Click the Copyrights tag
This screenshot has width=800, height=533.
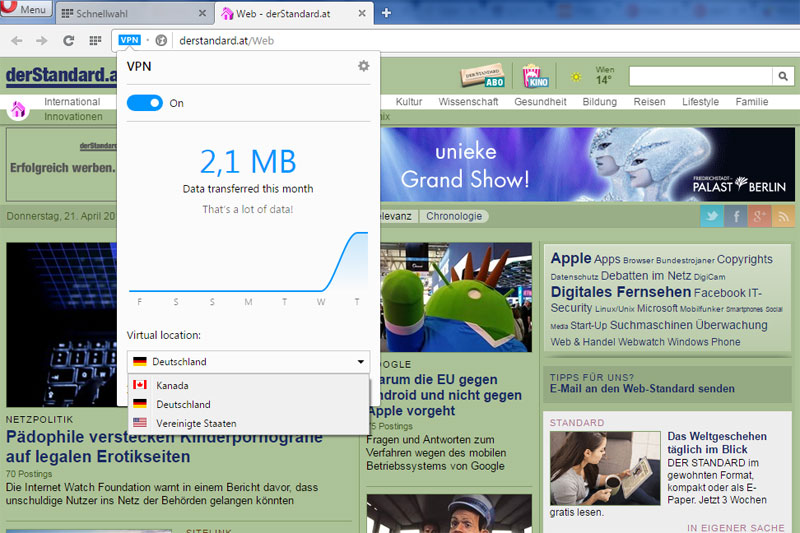tap(744, 259)
